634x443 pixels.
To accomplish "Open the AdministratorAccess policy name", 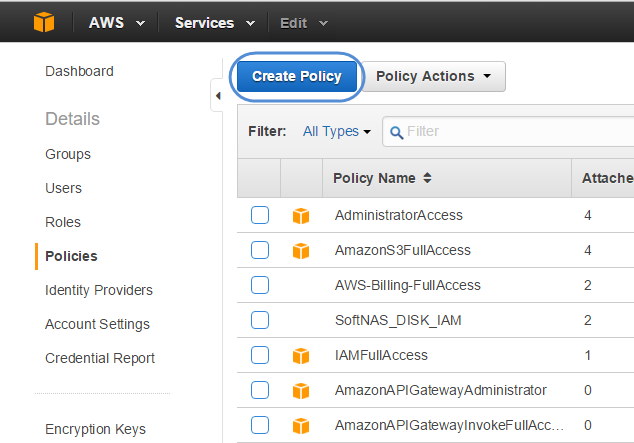I will point(399,215).
